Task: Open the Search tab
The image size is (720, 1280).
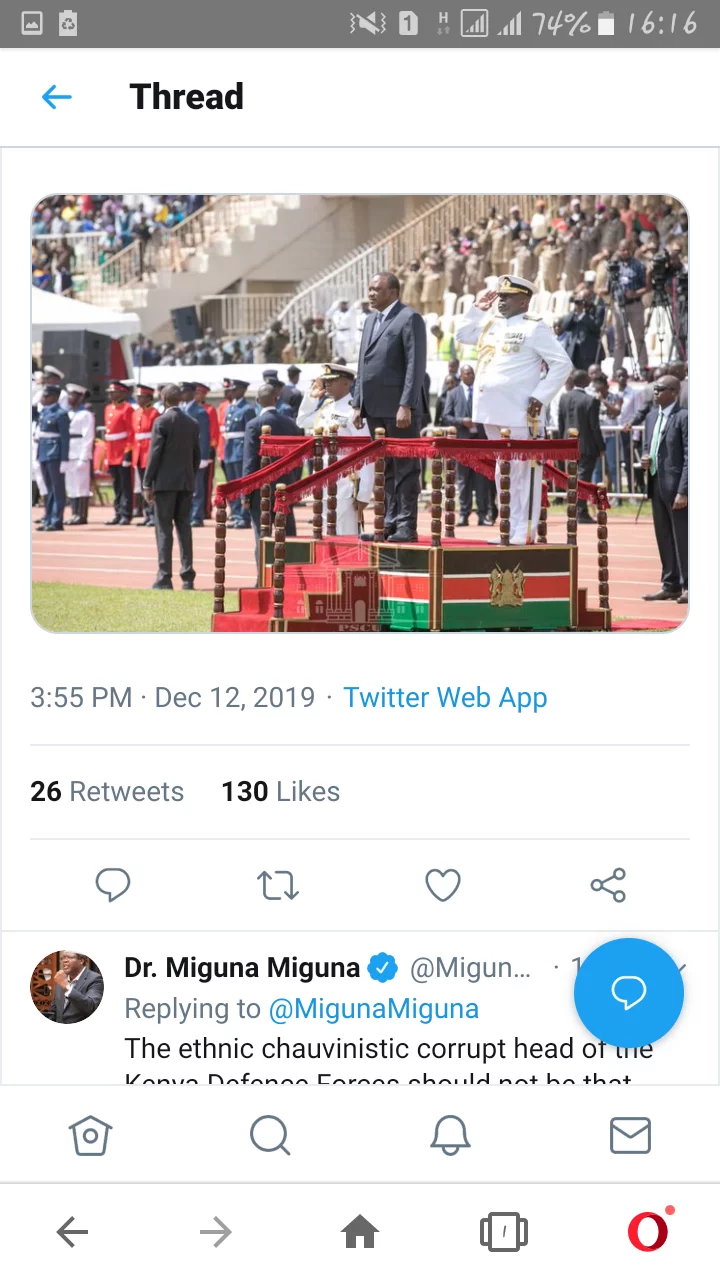Action: click(x=270, y=1135)
